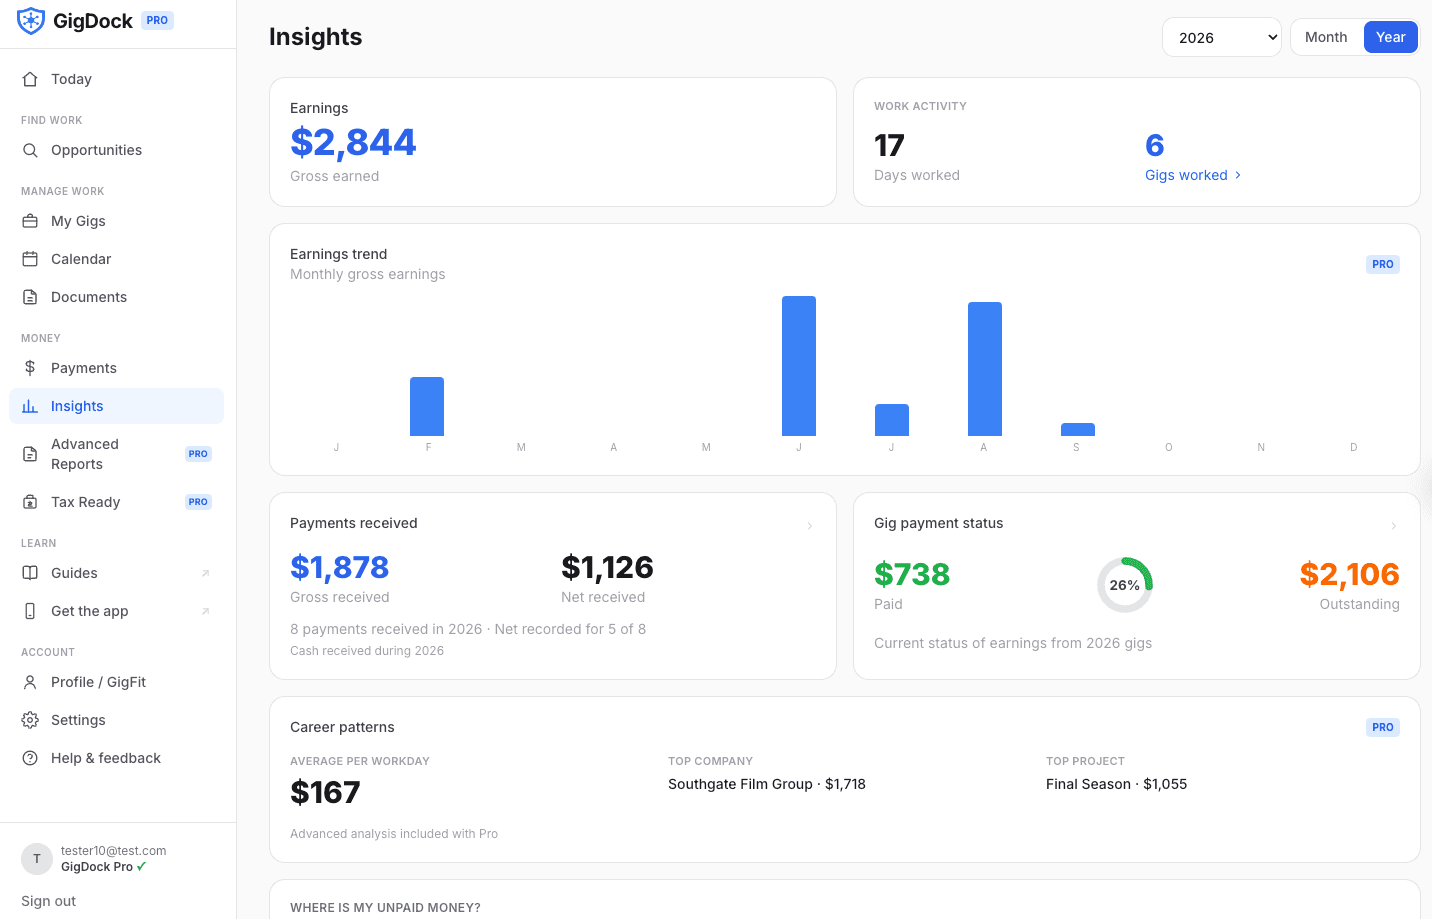Open the Guides external link
Screen dimensions: 1432x919
click(116, 573)
